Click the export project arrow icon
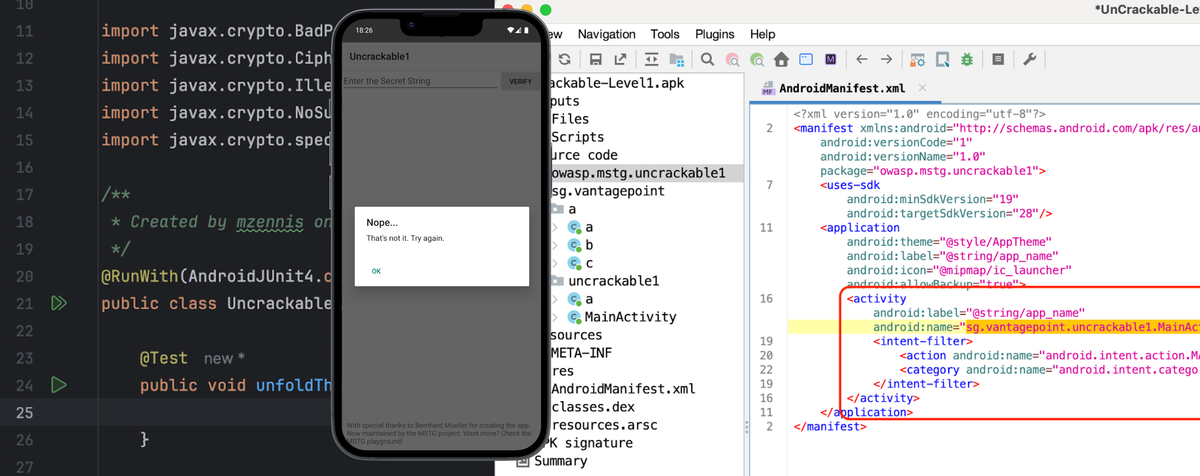The width and height of the screenshot is (1200, 476). 621,60
